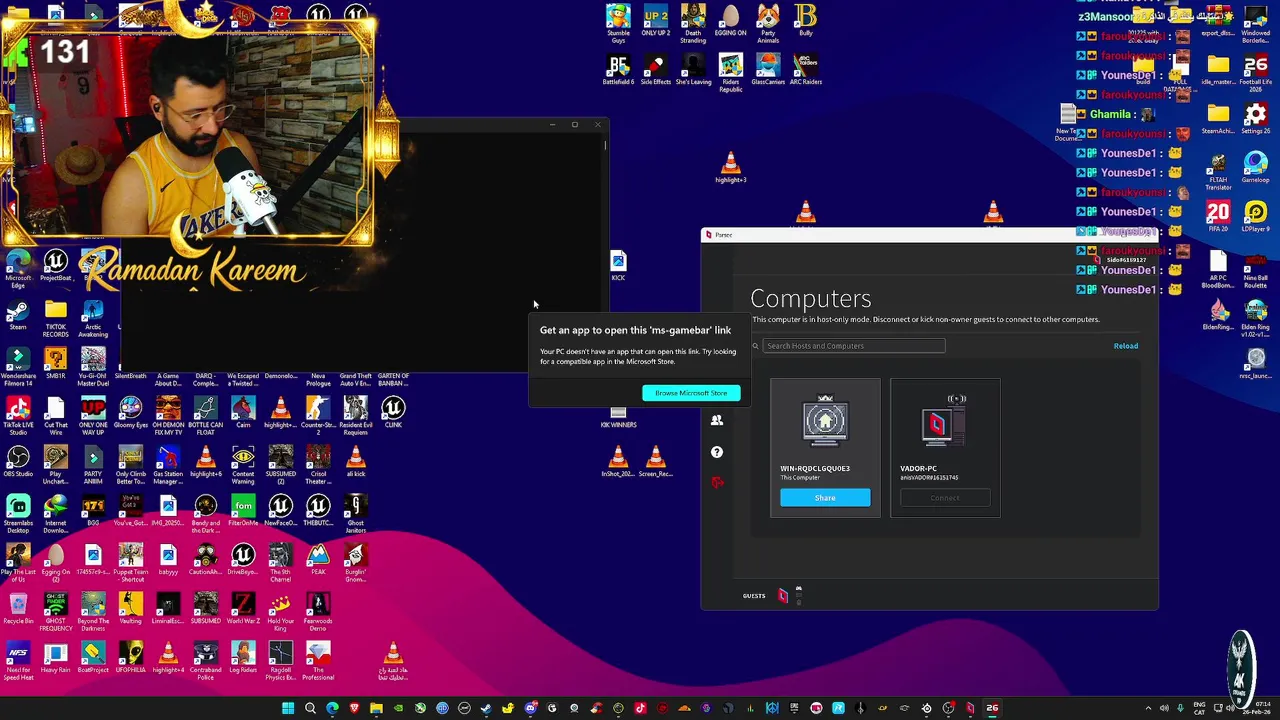Select the OBS Studio desktop shortcut
The image size is (1280, 720).
tap(18, 462)
